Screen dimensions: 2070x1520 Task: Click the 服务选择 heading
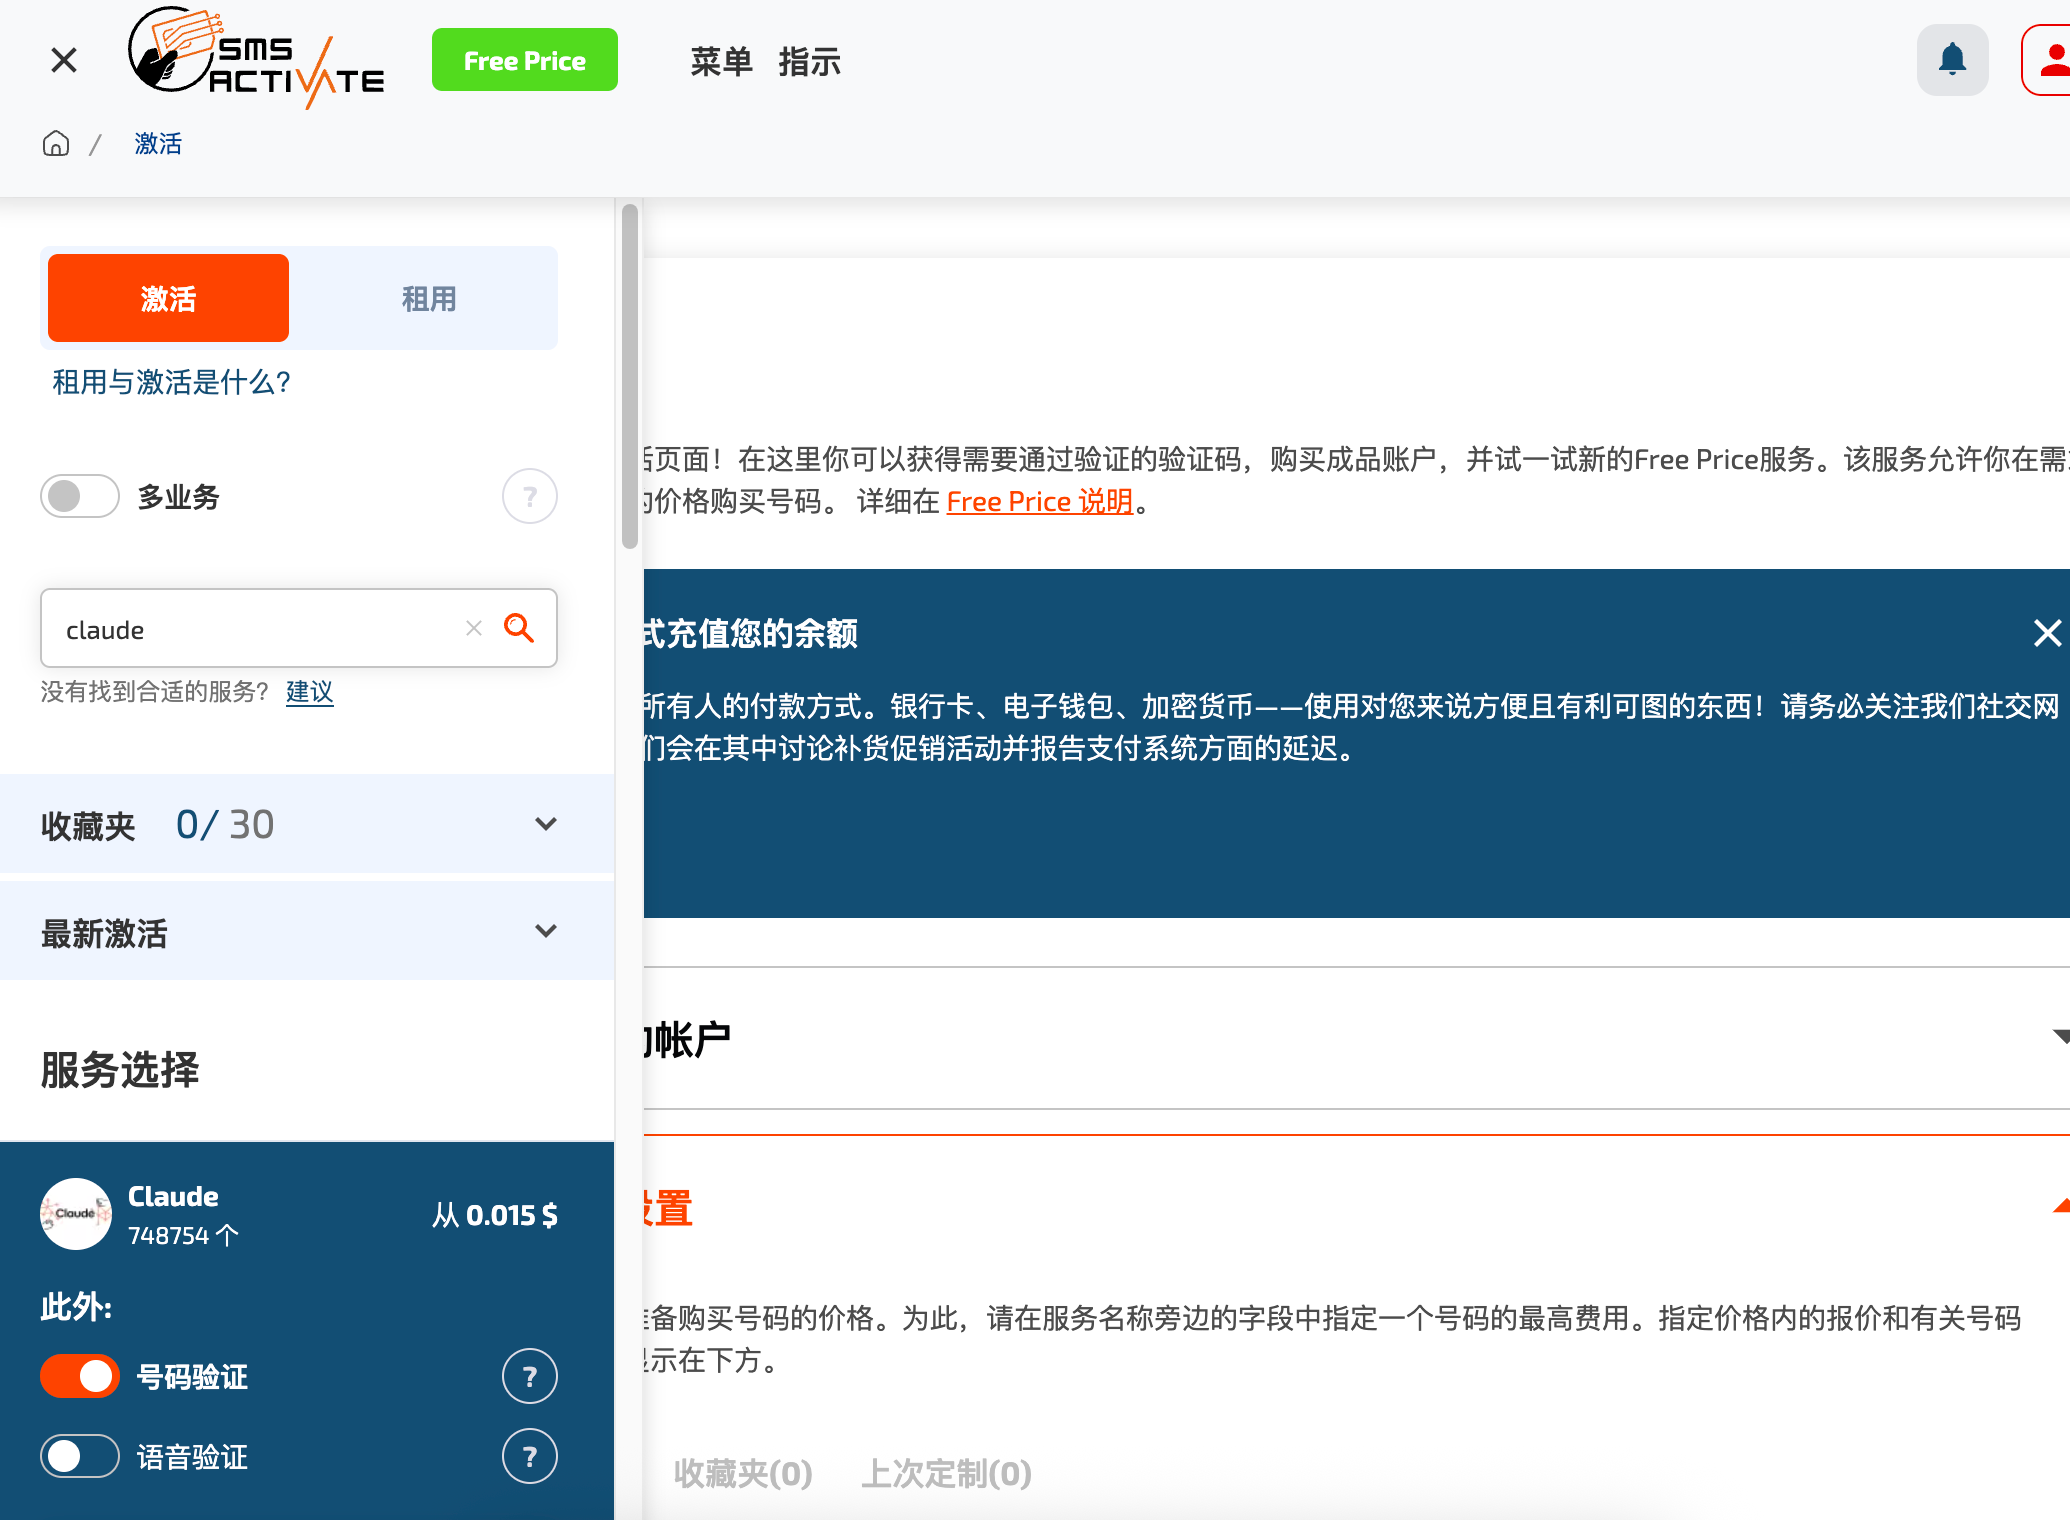(x=120, y=1070)
